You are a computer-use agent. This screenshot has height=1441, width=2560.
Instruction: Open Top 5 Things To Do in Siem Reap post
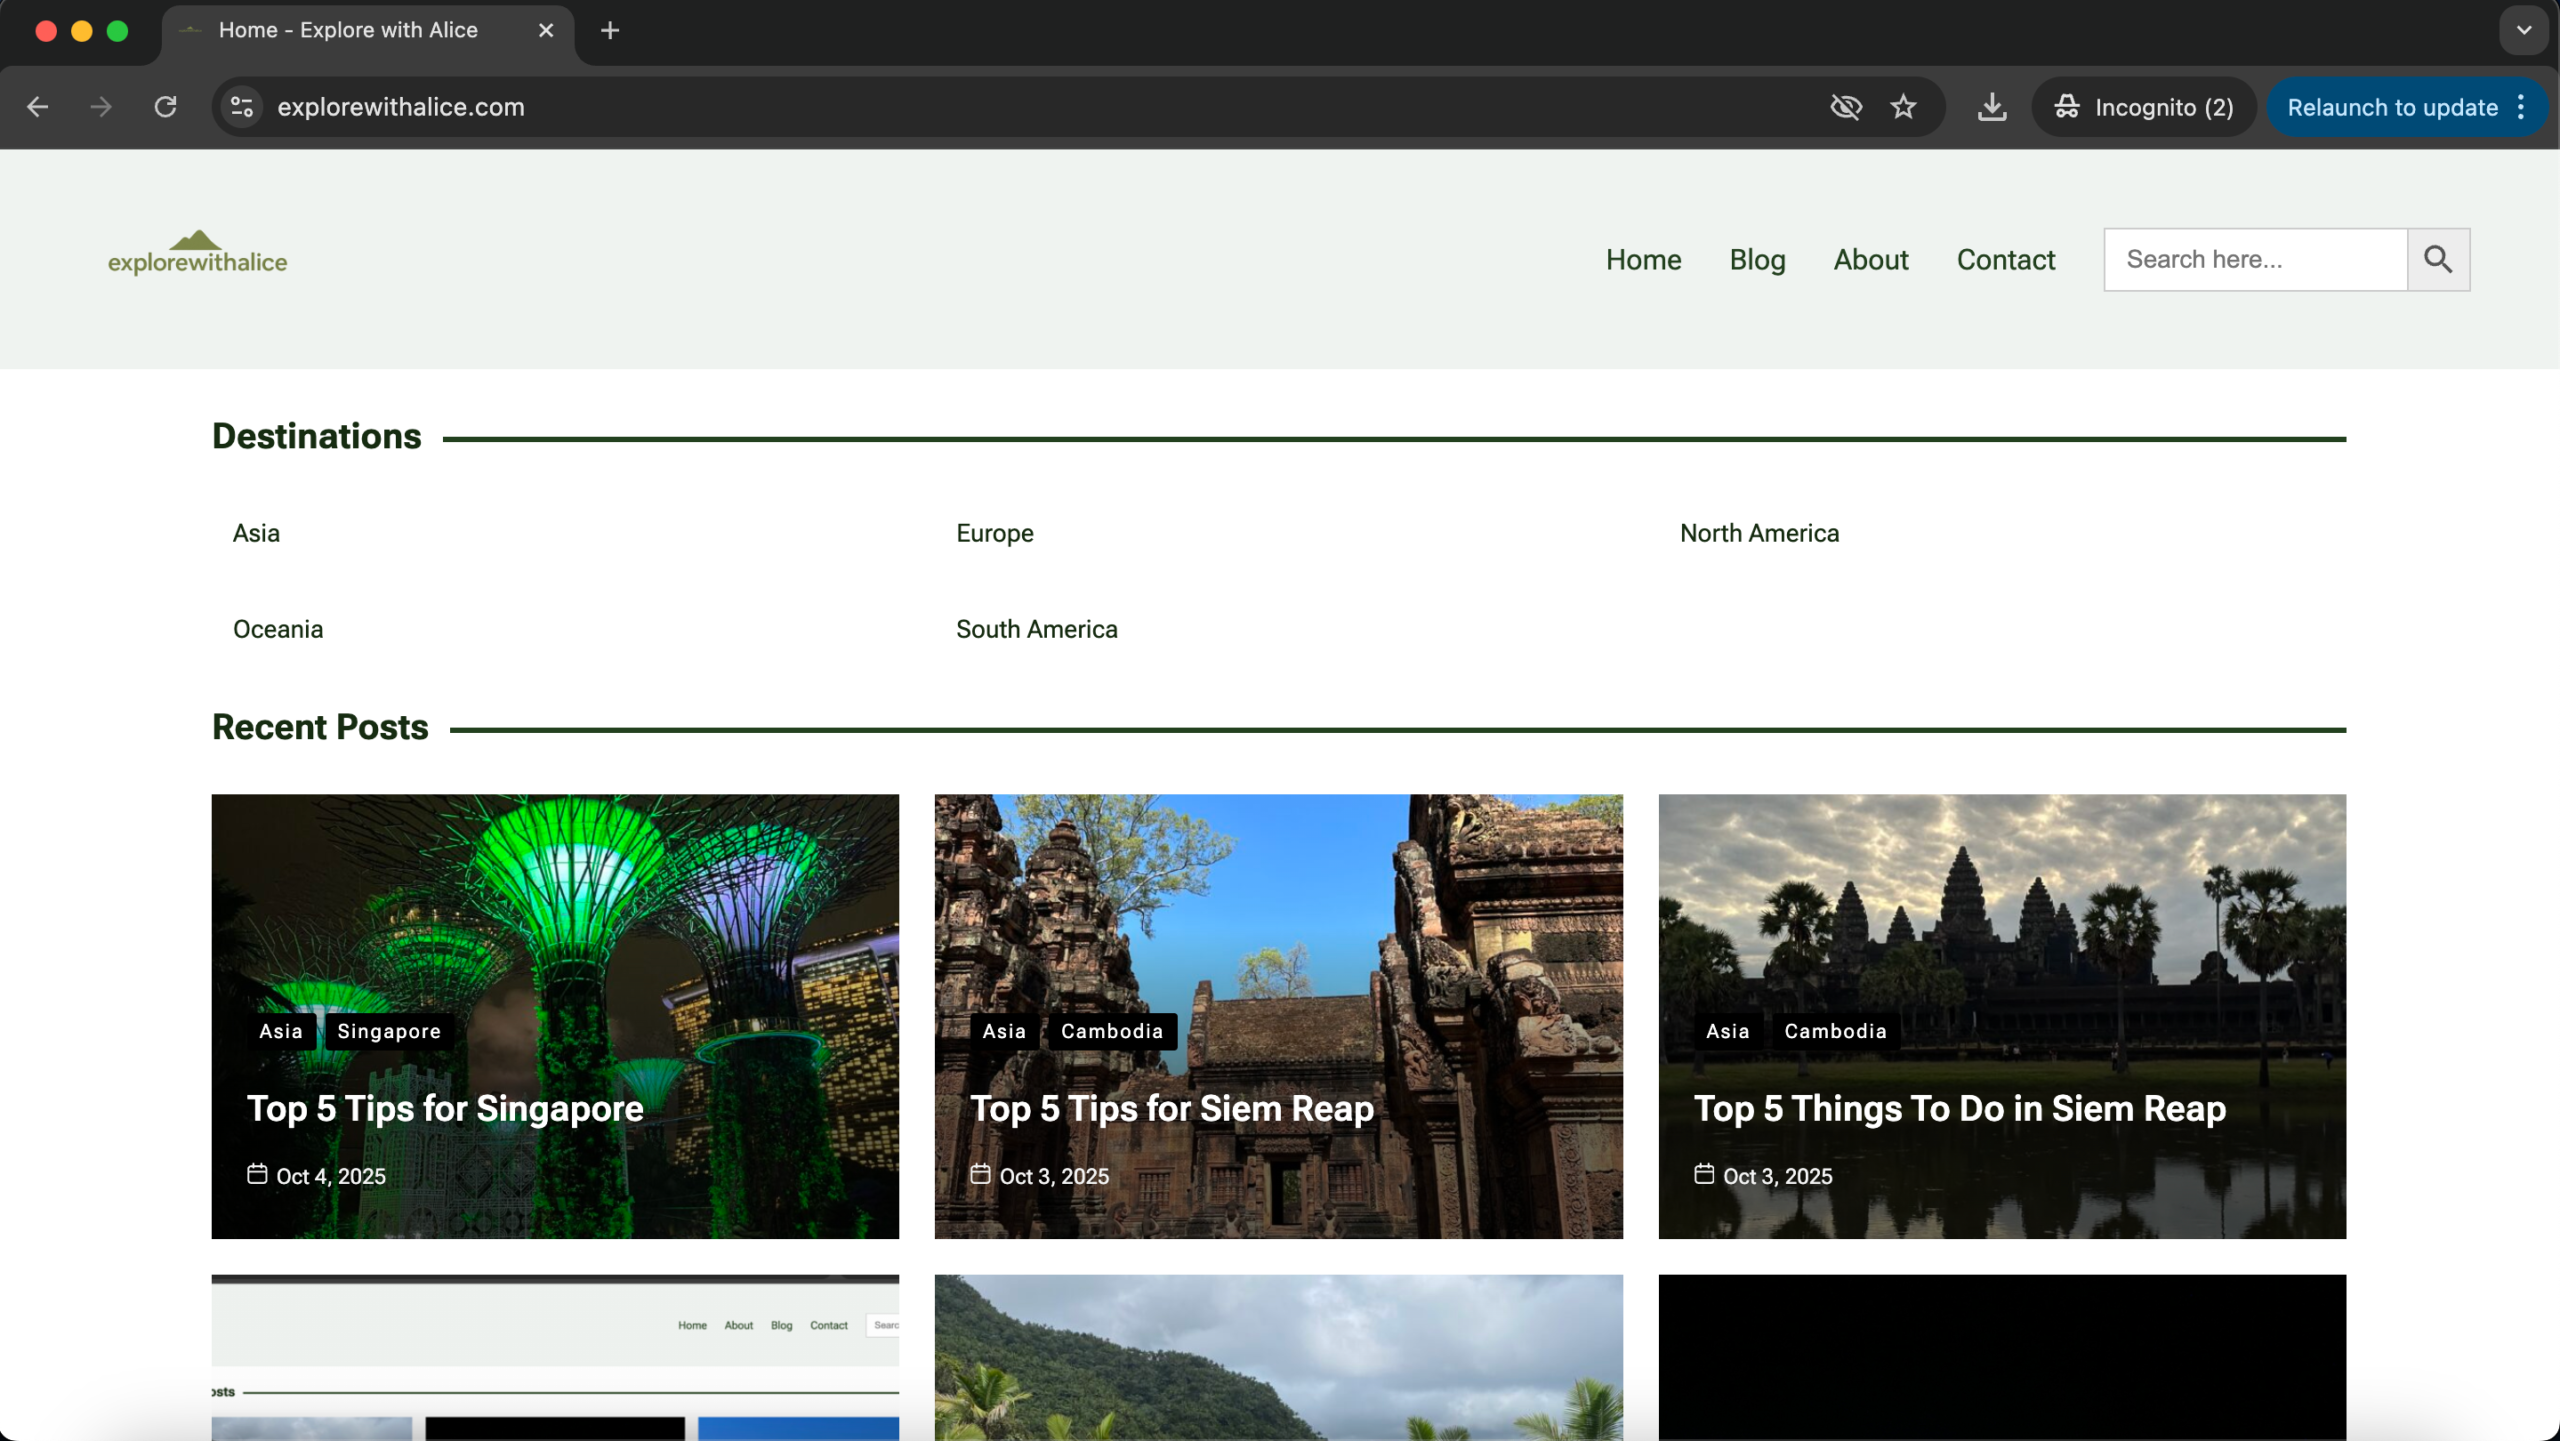[1959, 1108]
